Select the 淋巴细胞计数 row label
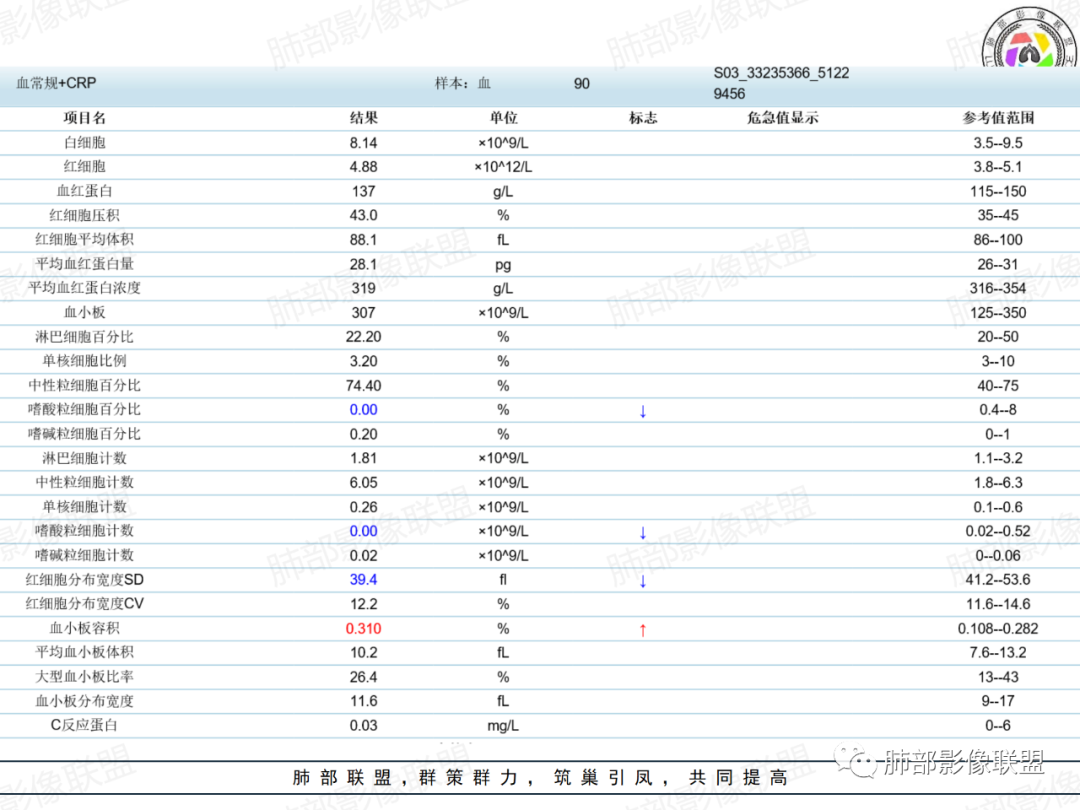Screen dimensions: 1080x810 85,458
